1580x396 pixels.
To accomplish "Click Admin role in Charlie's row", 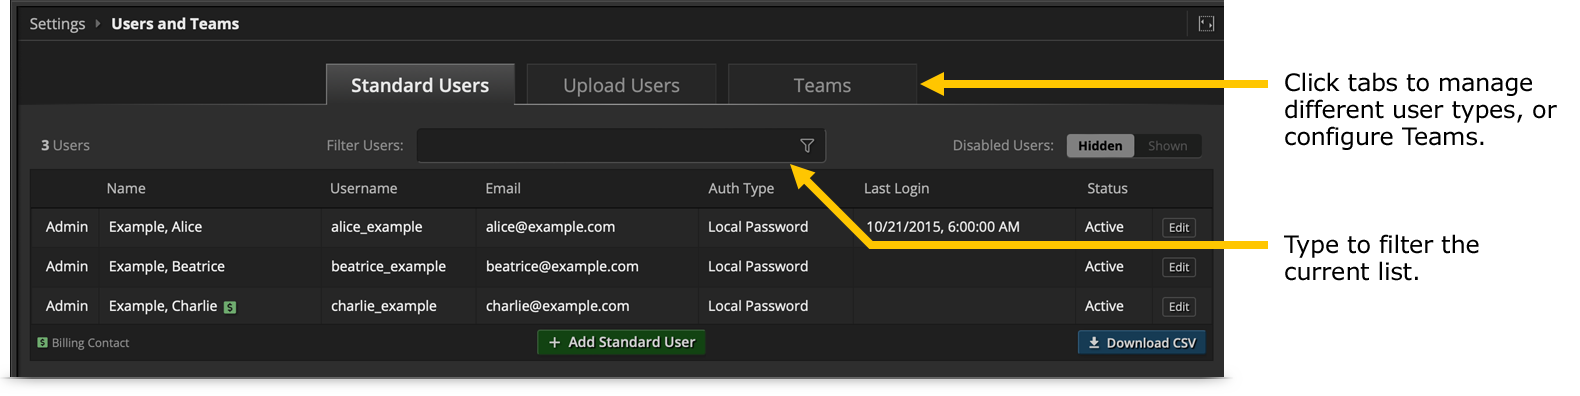I will [67, 306].
